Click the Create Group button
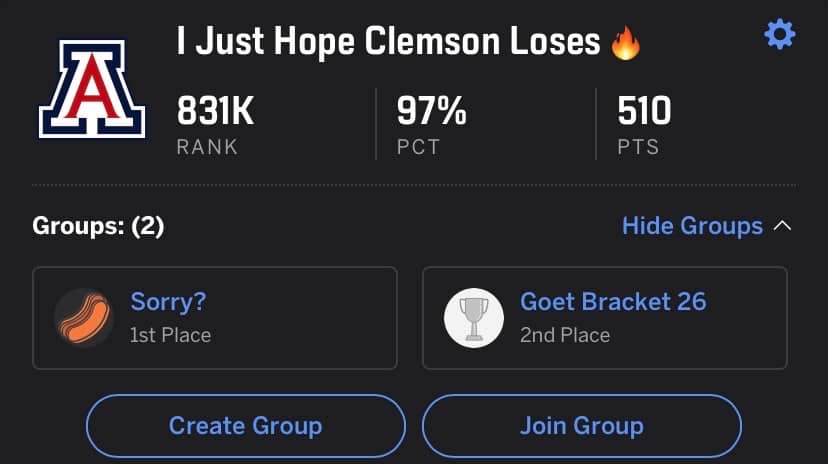 (246, 425)
